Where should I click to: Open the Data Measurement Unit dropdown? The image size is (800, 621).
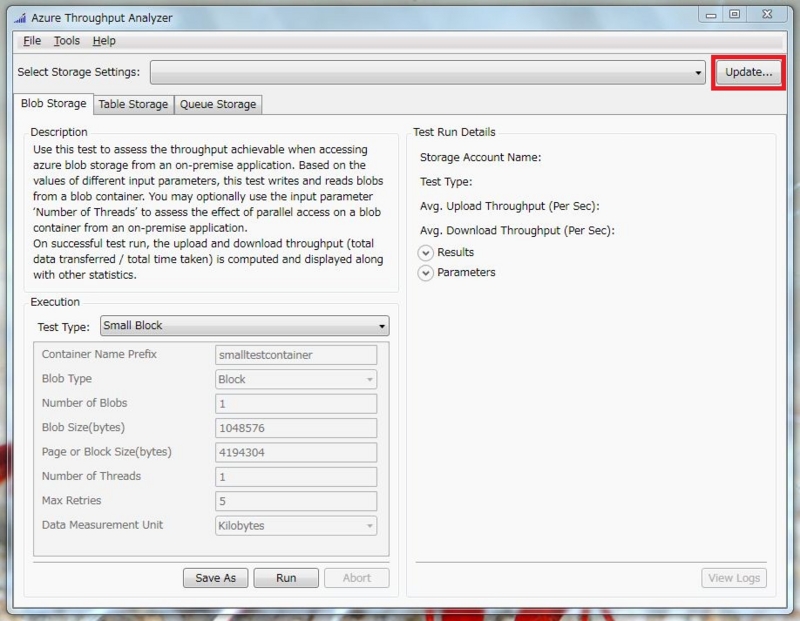pyautogui.click(x=296, y=526)
